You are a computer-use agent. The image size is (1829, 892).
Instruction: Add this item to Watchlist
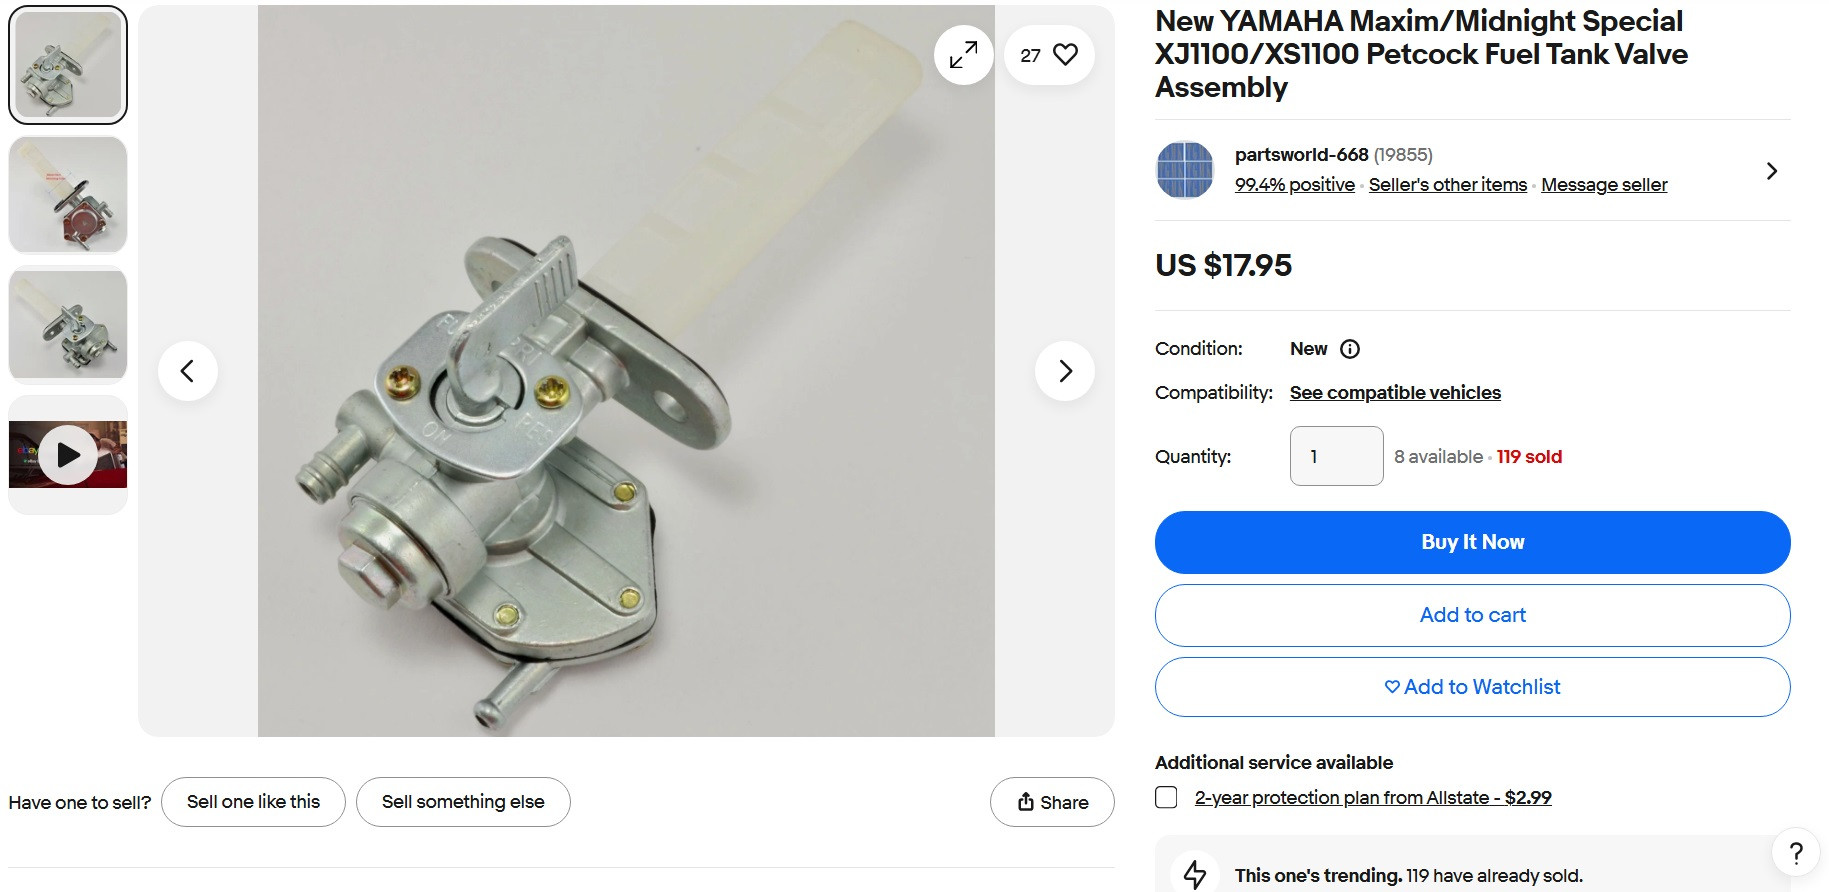click(x=1472, y=687)
